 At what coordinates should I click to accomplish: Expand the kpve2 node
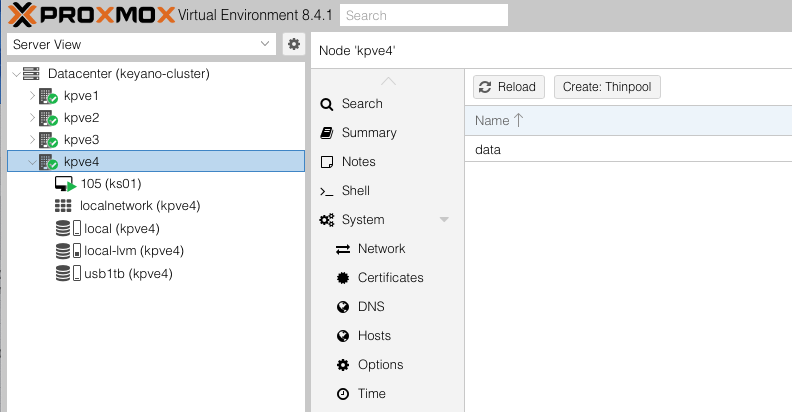(32, 118)
